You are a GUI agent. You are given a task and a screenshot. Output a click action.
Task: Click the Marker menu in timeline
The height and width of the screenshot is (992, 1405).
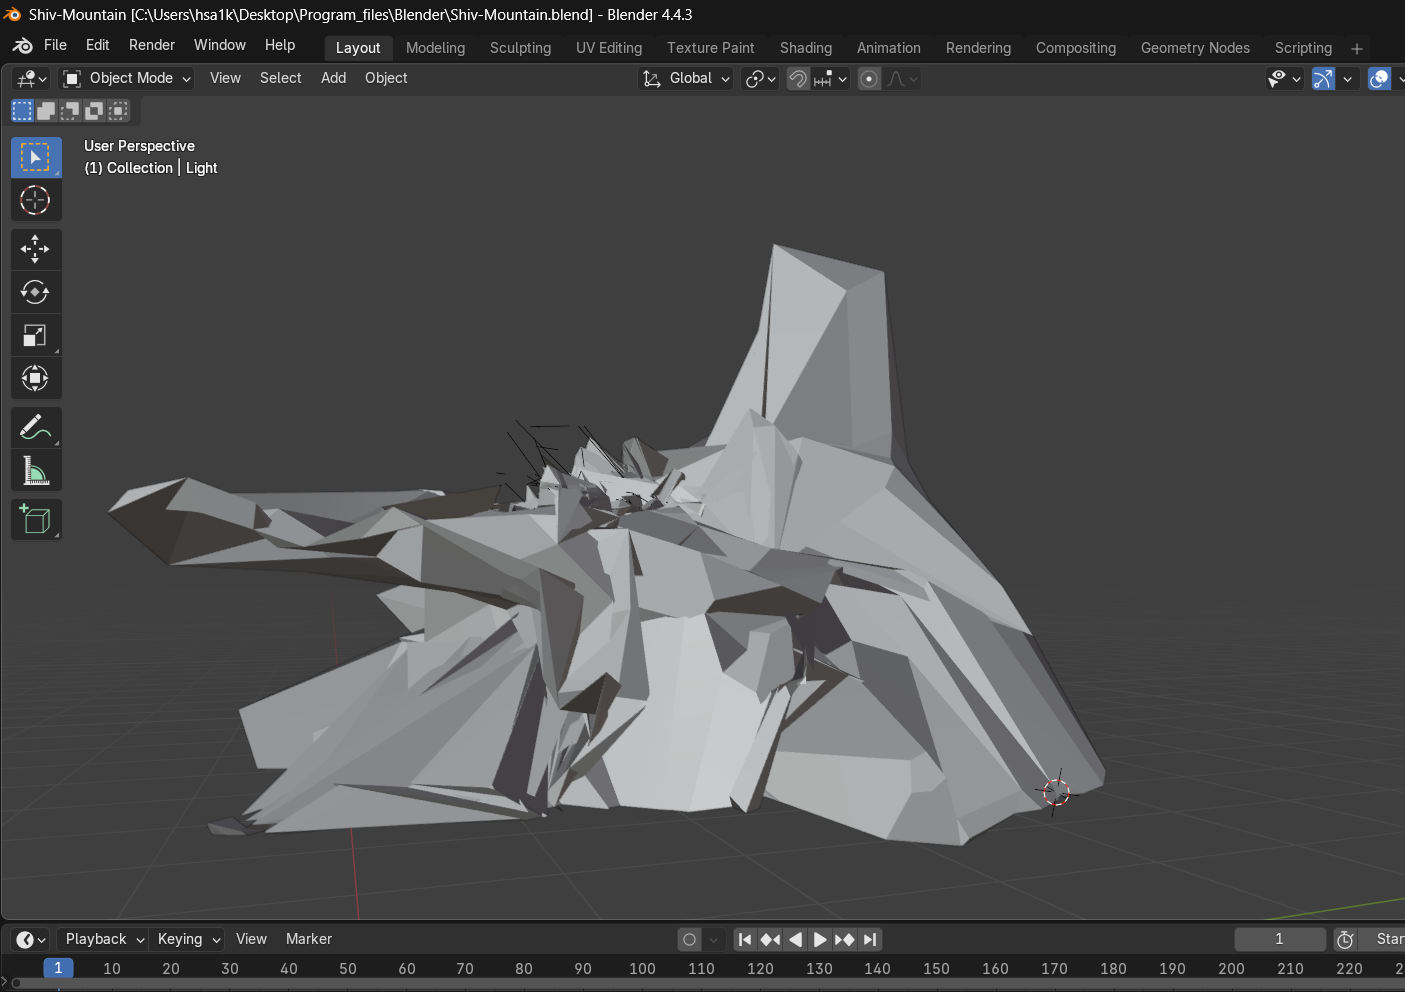pyautogui.click(x=308, y=939)
